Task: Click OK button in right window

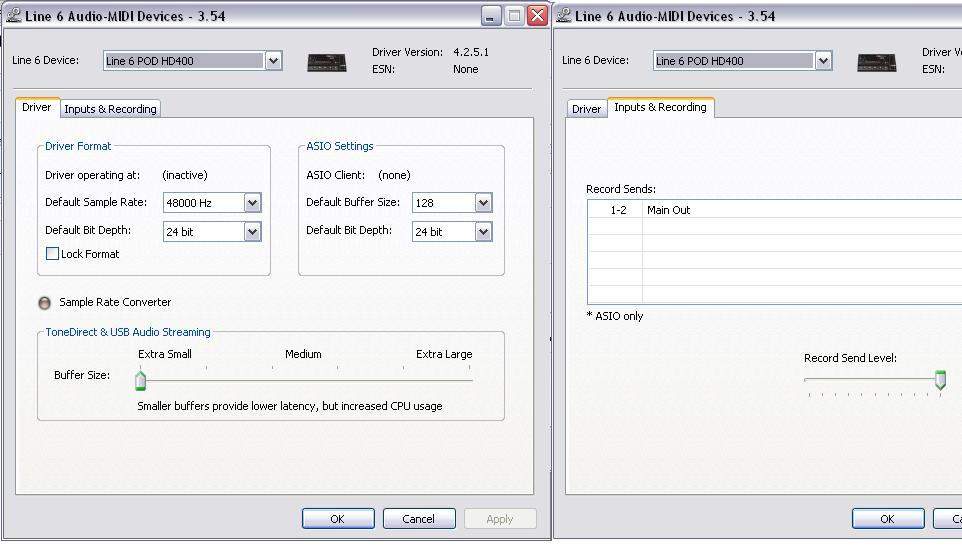Action: (x=887, y=519)
